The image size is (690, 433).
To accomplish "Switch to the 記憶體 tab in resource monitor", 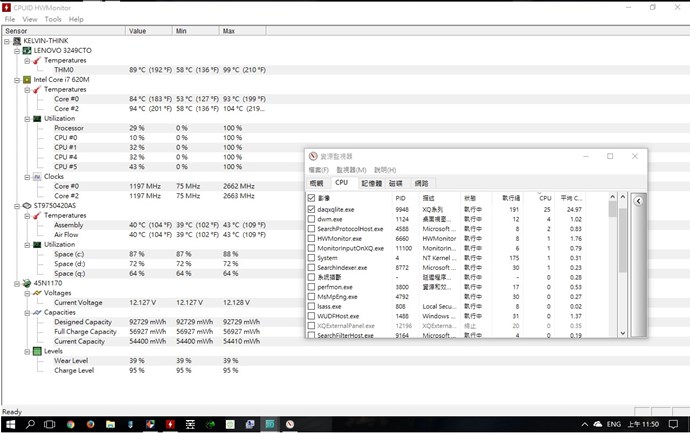I will coord(370,184).
